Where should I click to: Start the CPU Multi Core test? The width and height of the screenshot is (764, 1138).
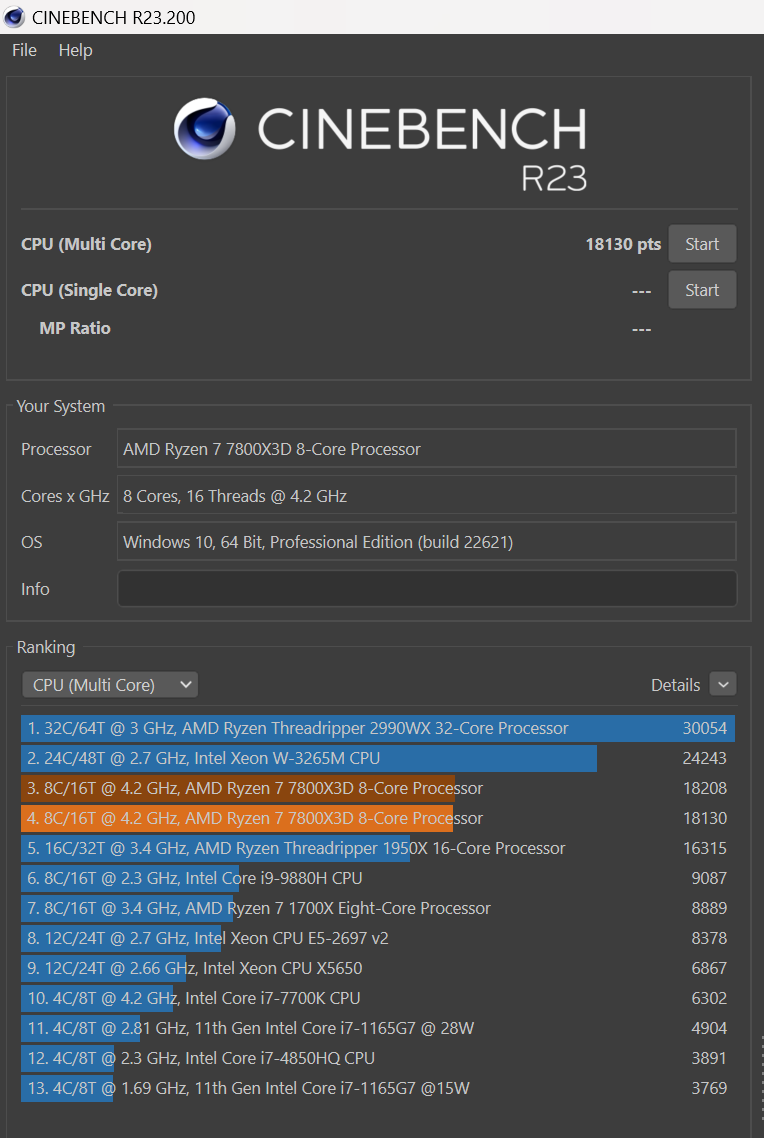click(702, 244)
